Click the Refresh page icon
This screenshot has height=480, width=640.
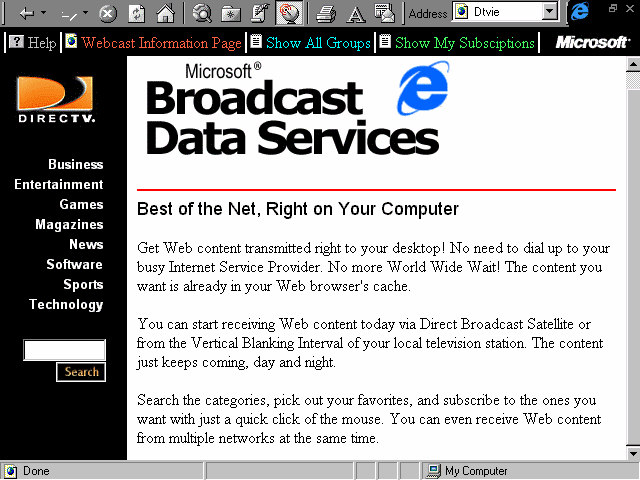(x=137, y=13)
